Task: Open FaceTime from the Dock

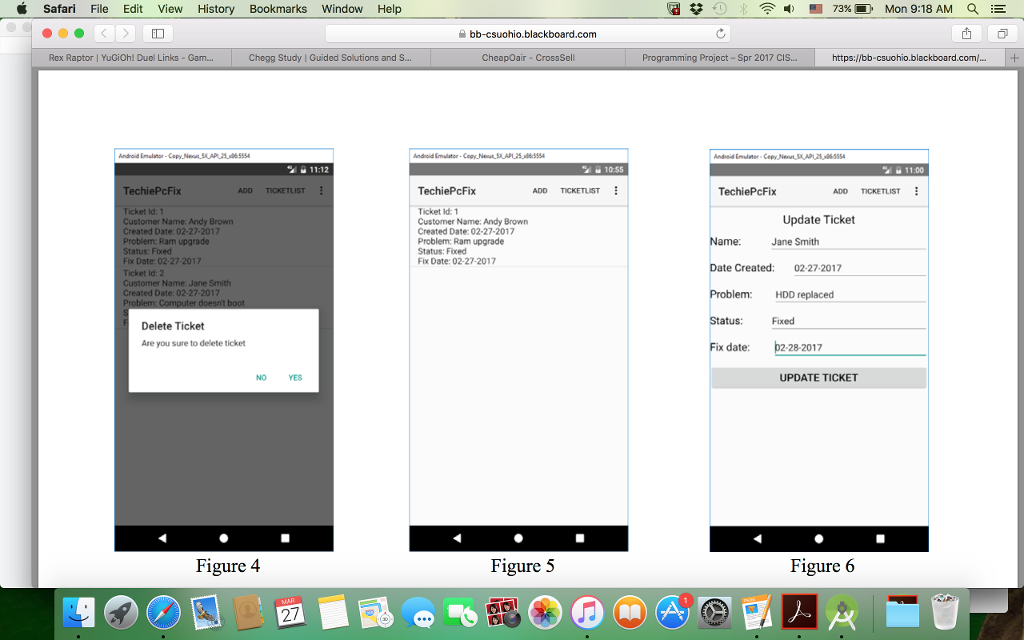Action: tap(459, 613)
